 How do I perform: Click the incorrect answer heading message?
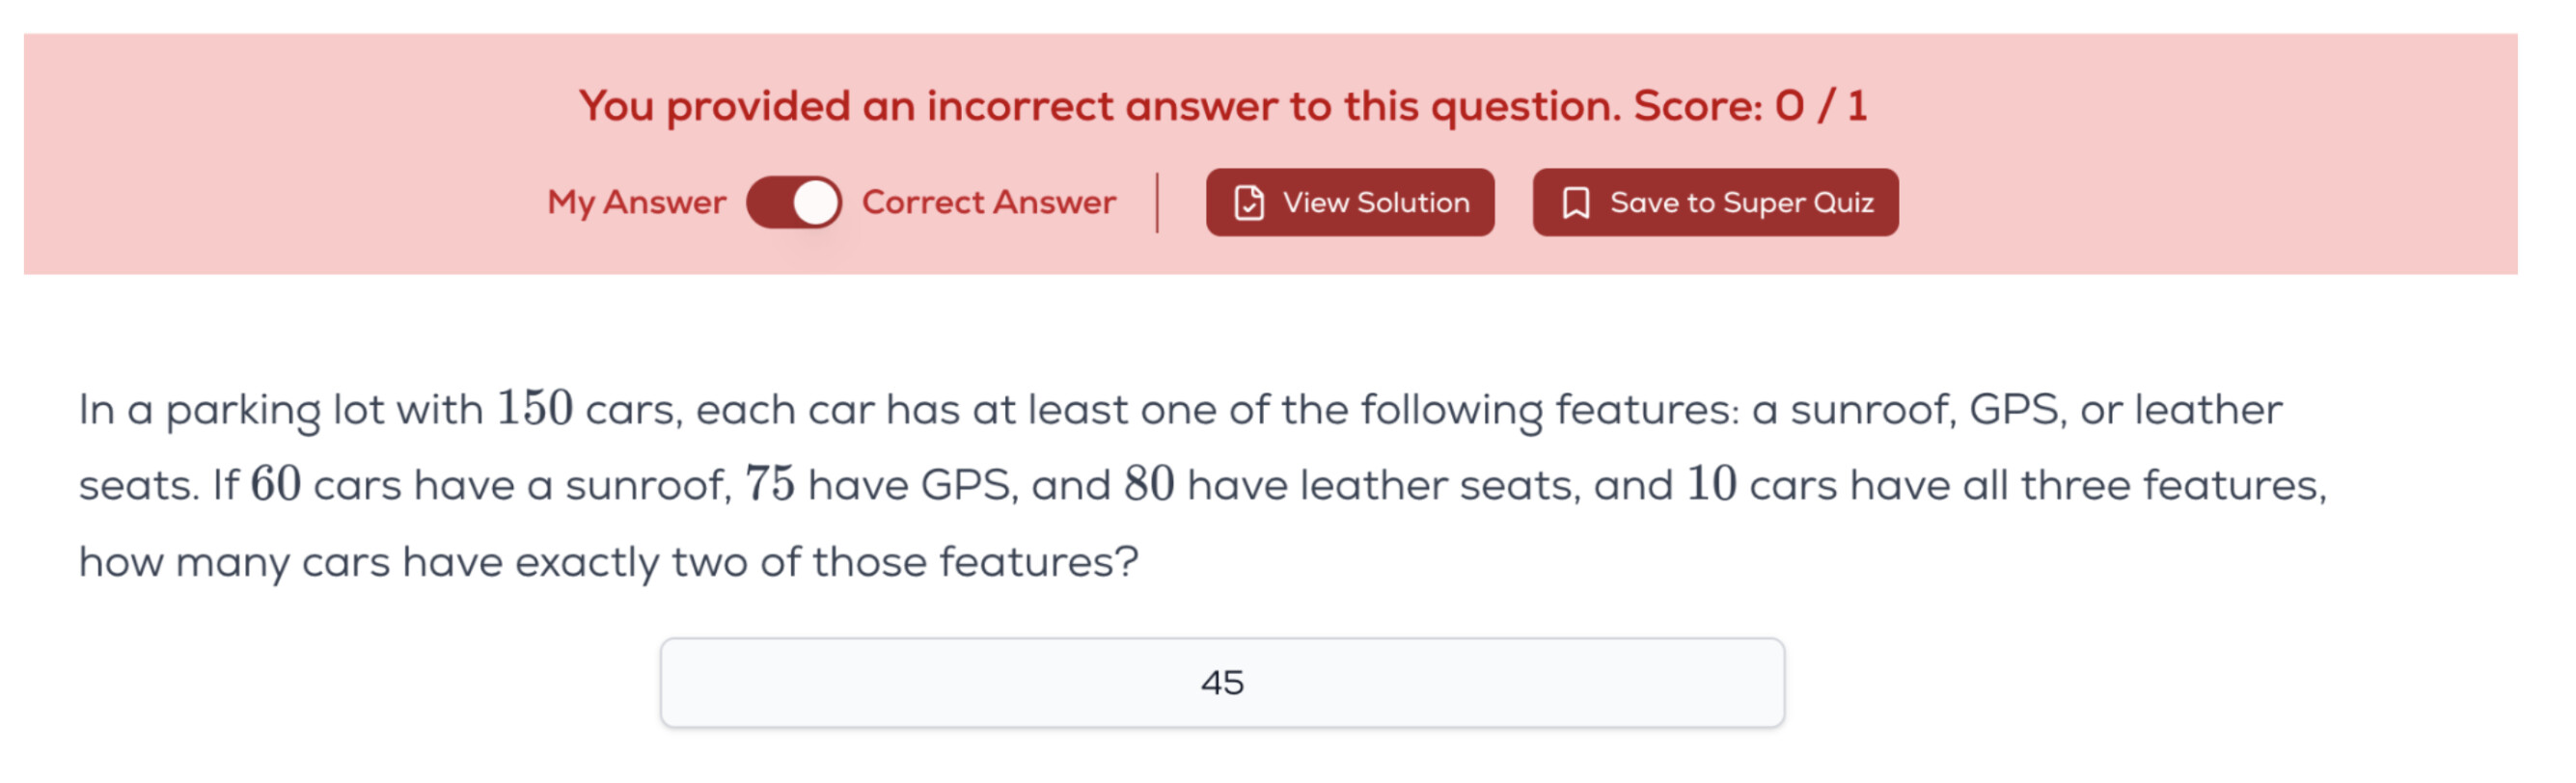click(1100, 106)
